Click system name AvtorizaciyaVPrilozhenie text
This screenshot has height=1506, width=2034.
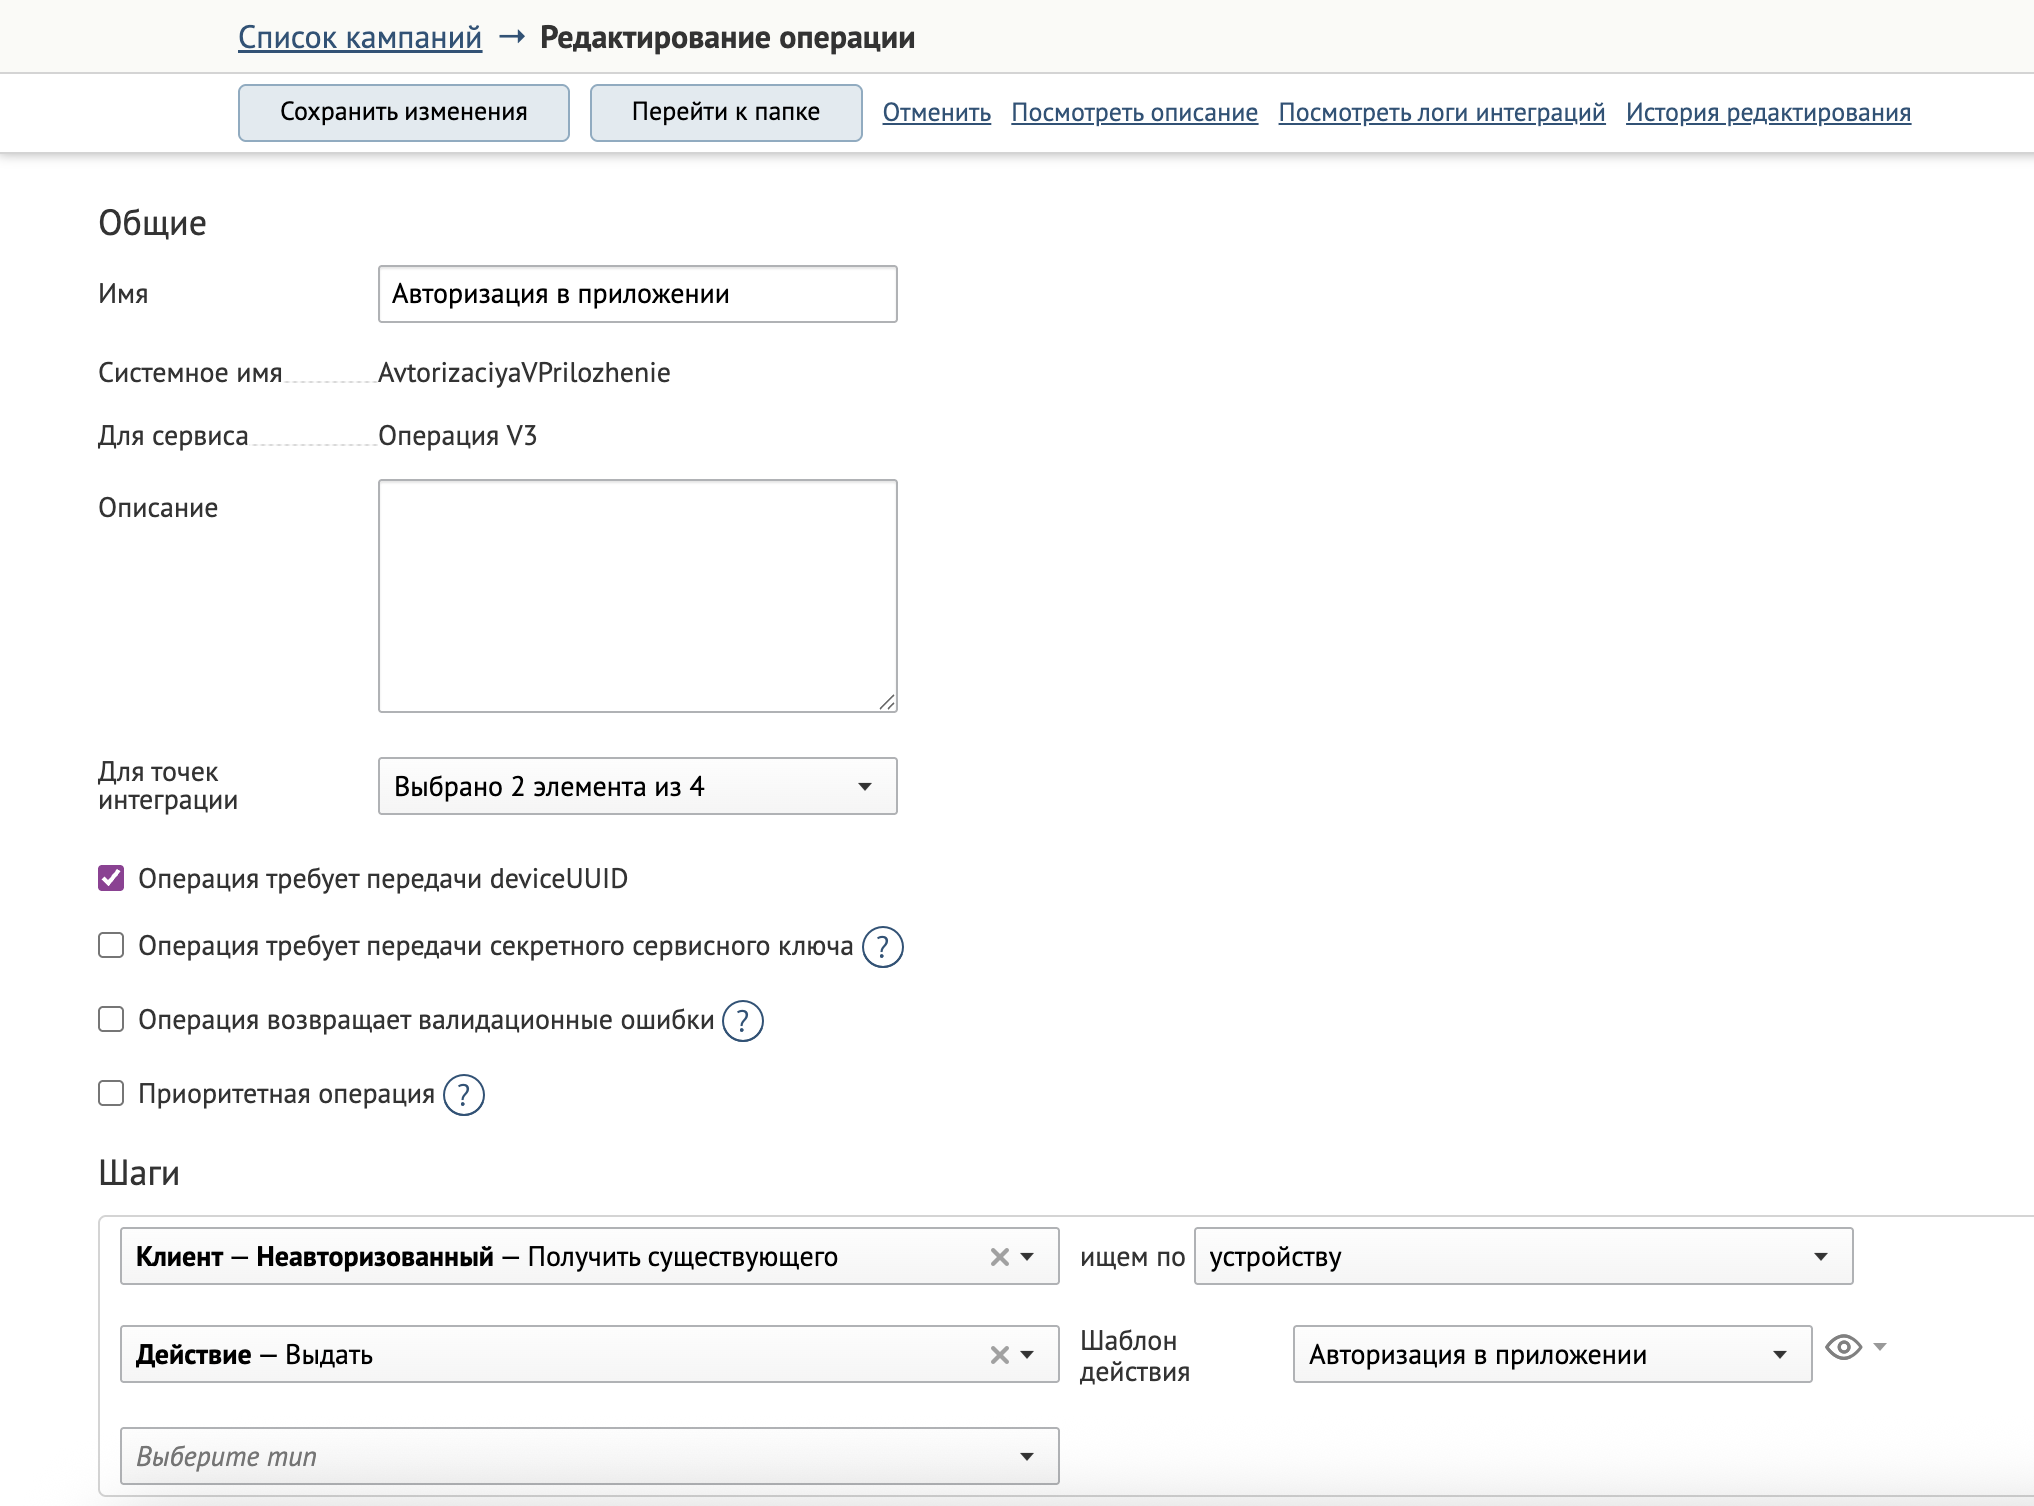pyautogui.click(x=524, y=373)
